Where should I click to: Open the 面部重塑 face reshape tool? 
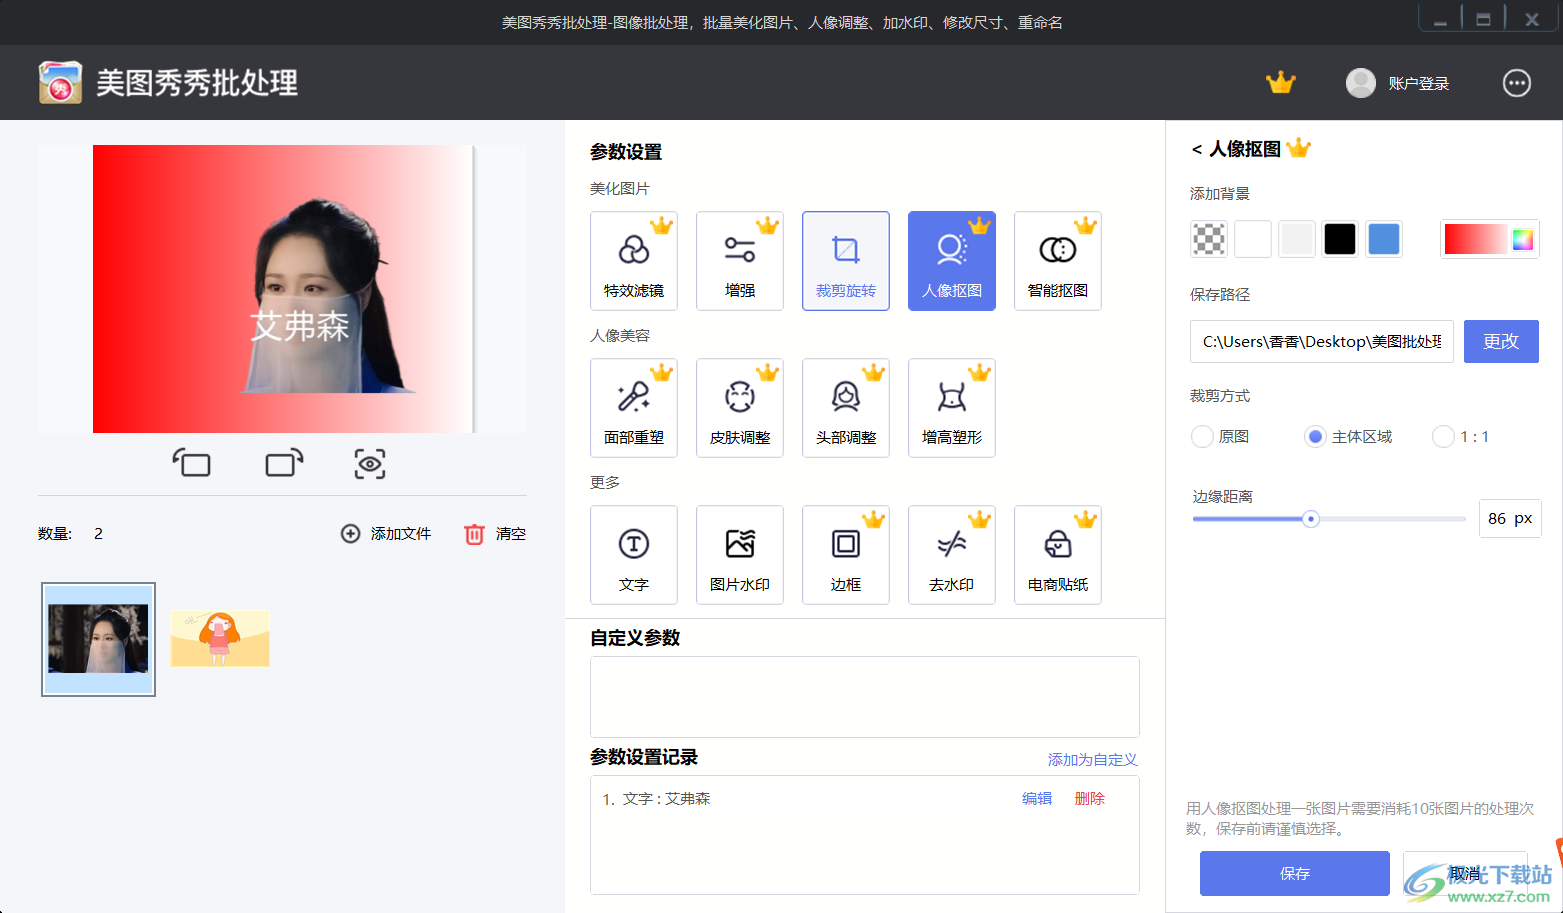pos(634,408)
